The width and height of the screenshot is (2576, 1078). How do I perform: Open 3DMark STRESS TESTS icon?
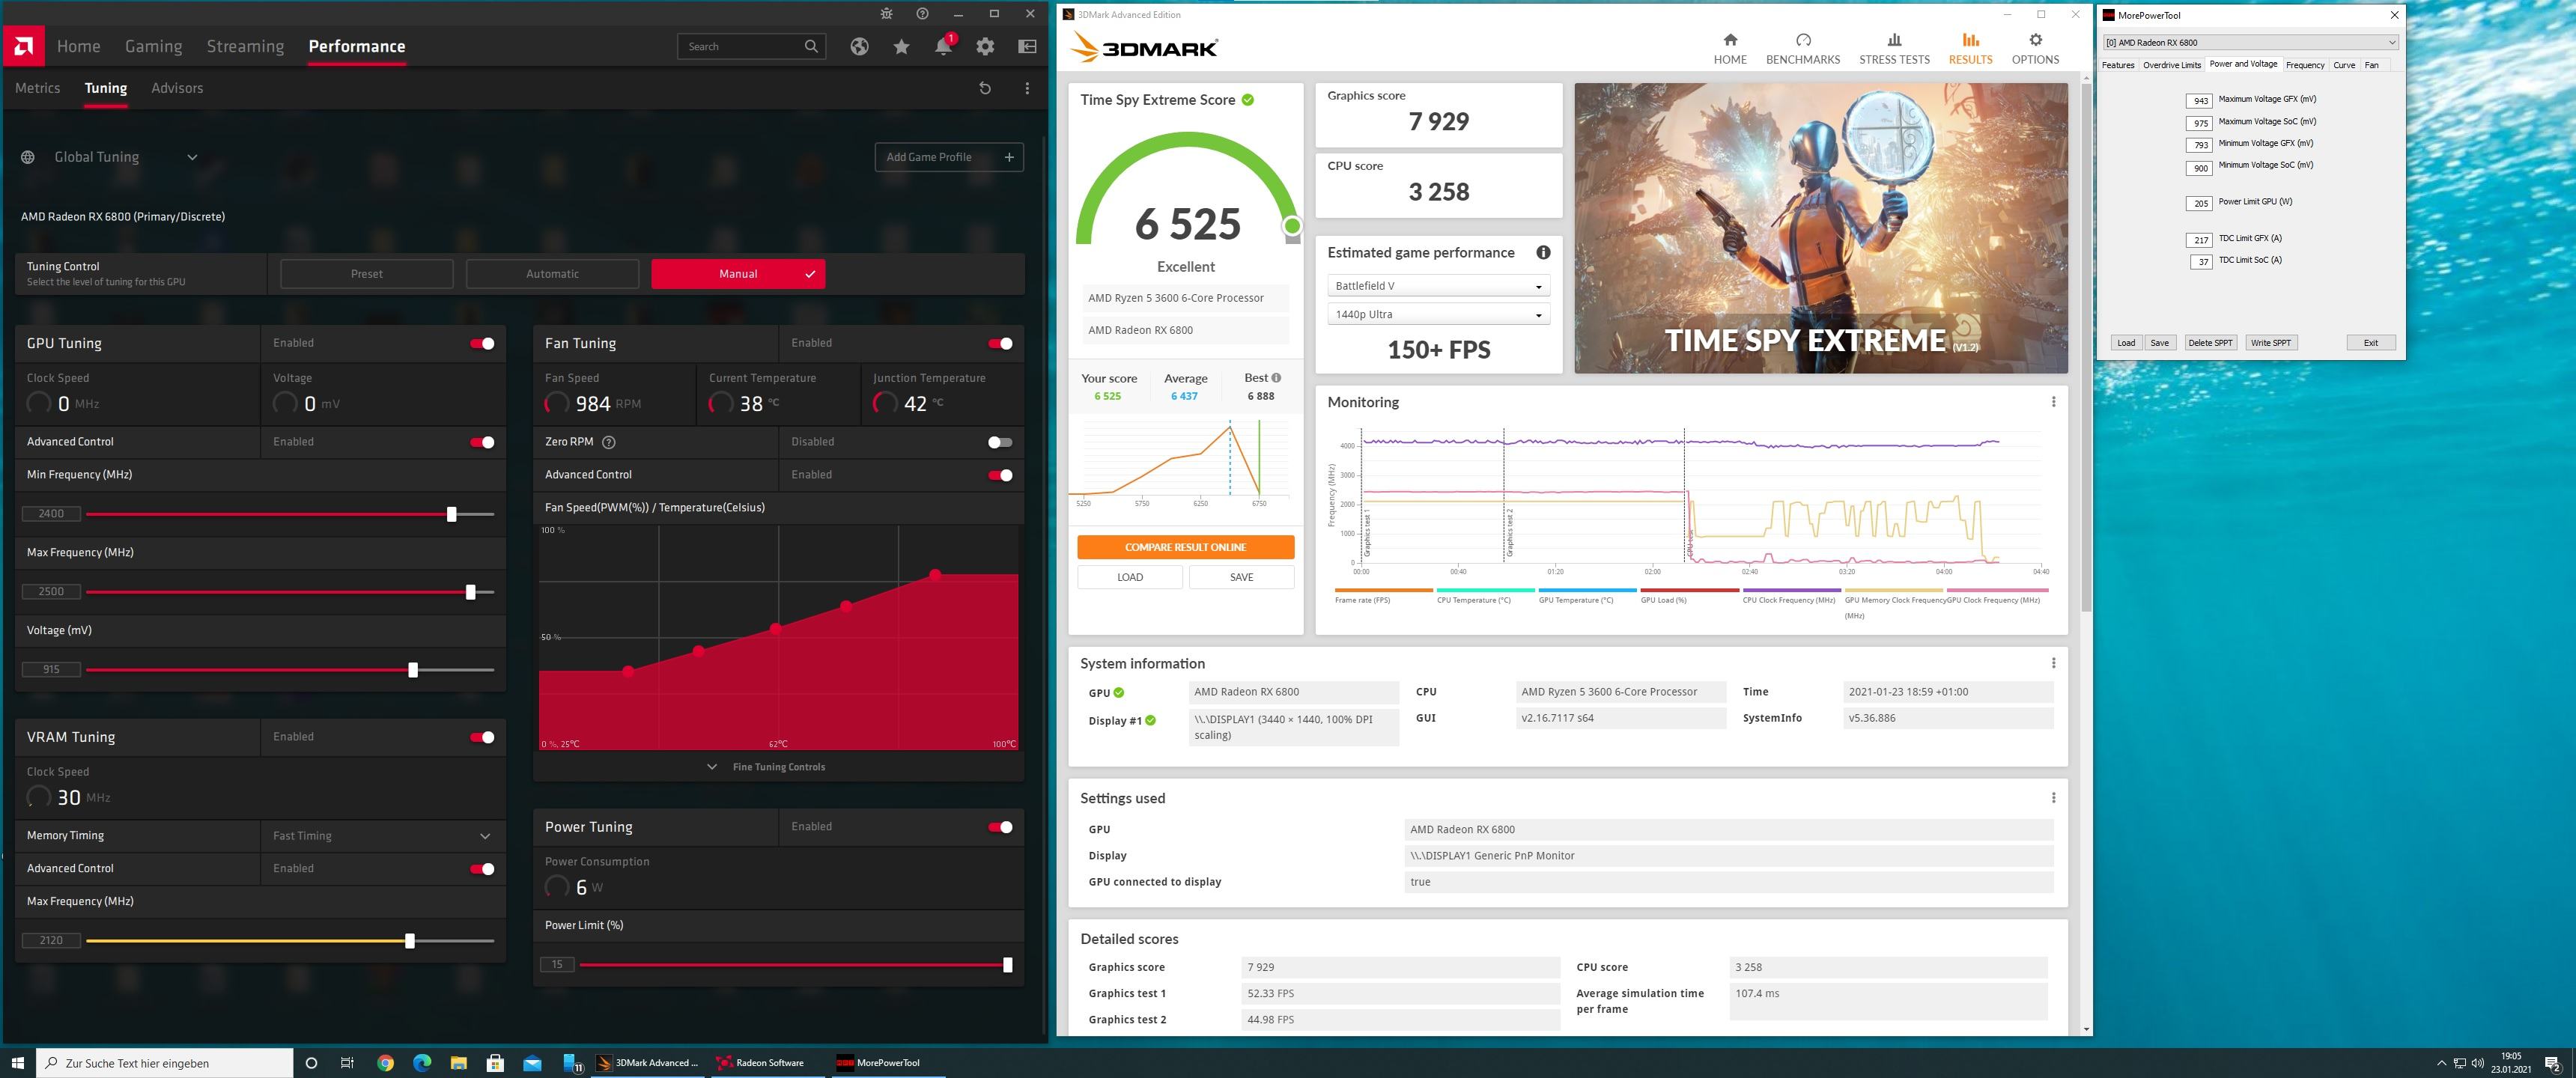coord(1894,47)
